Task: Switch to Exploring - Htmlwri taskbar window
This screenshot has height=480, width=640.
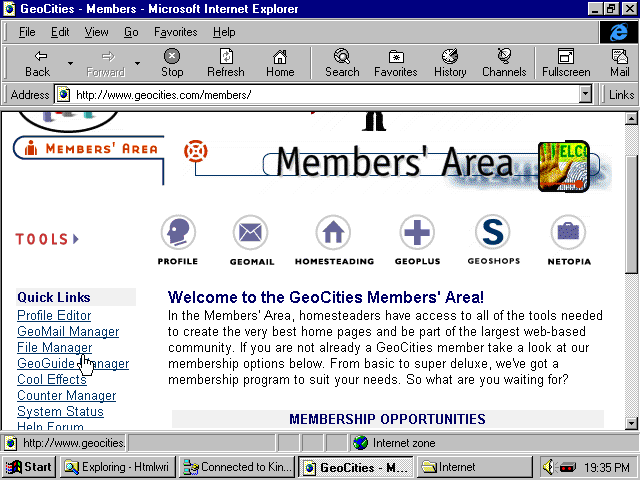Action: 118,467
